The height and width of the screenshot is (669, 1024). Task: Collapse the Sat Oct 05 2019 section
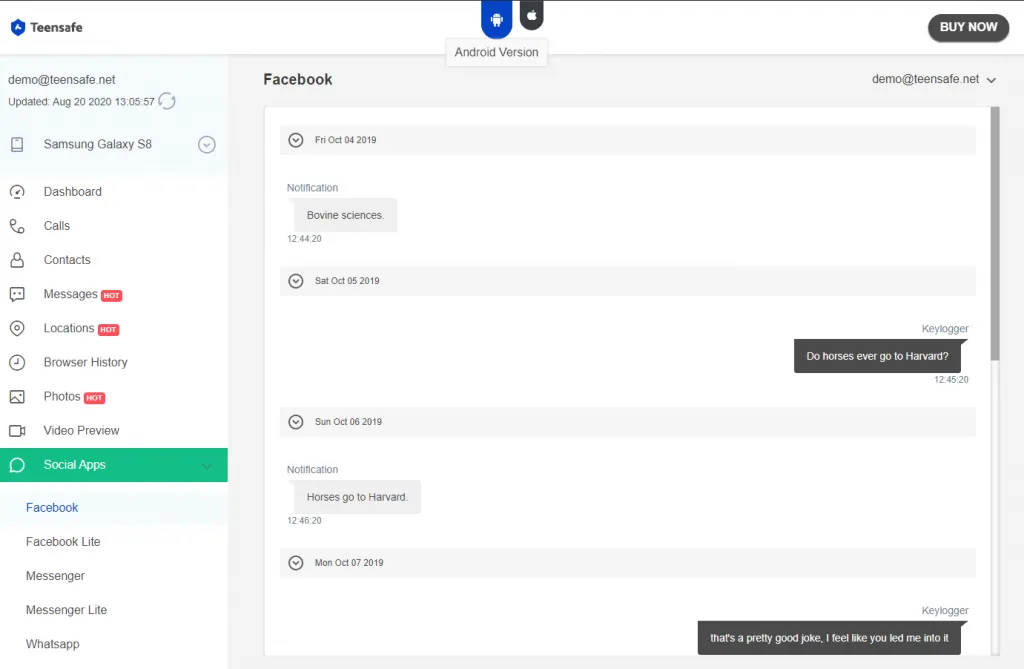coord(296,281)
